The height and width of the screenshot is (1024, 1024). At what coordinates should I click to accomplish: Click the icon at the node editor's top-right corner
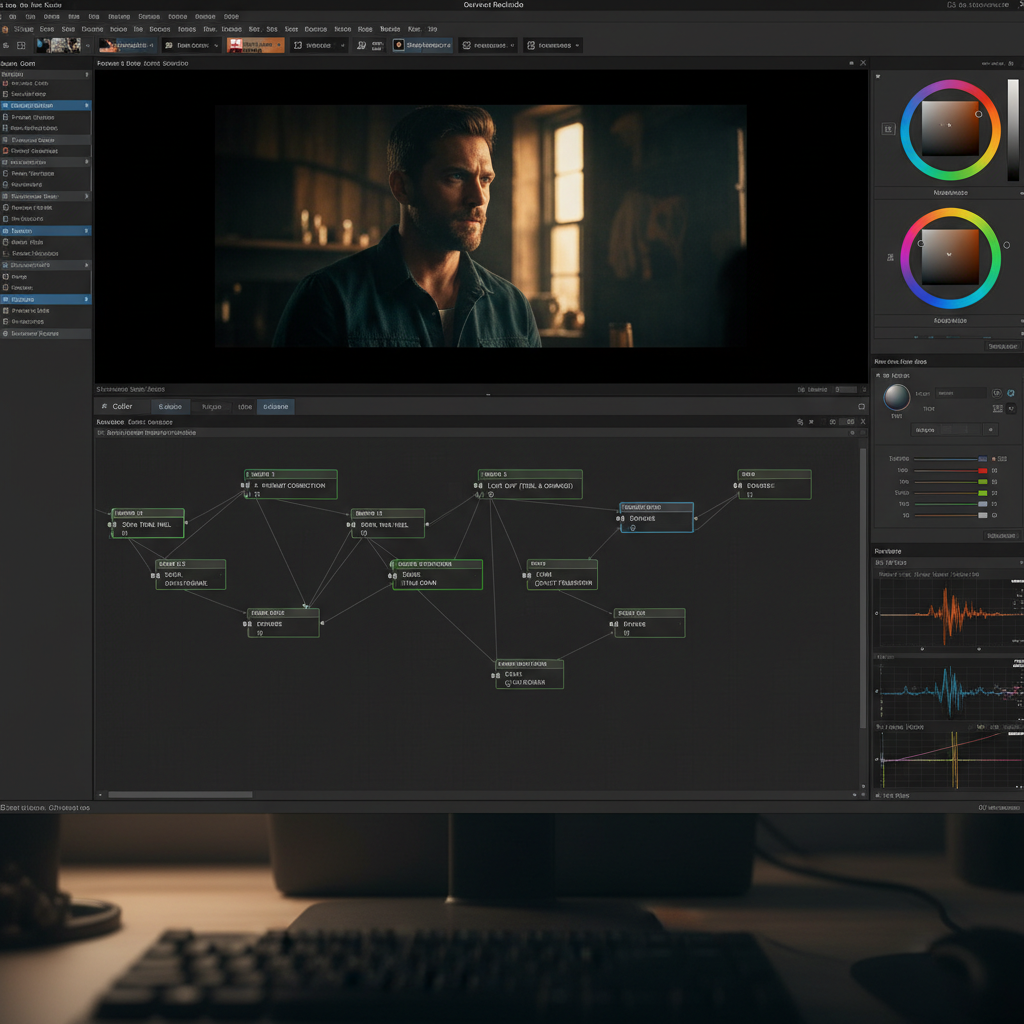(x=861, y=407)
